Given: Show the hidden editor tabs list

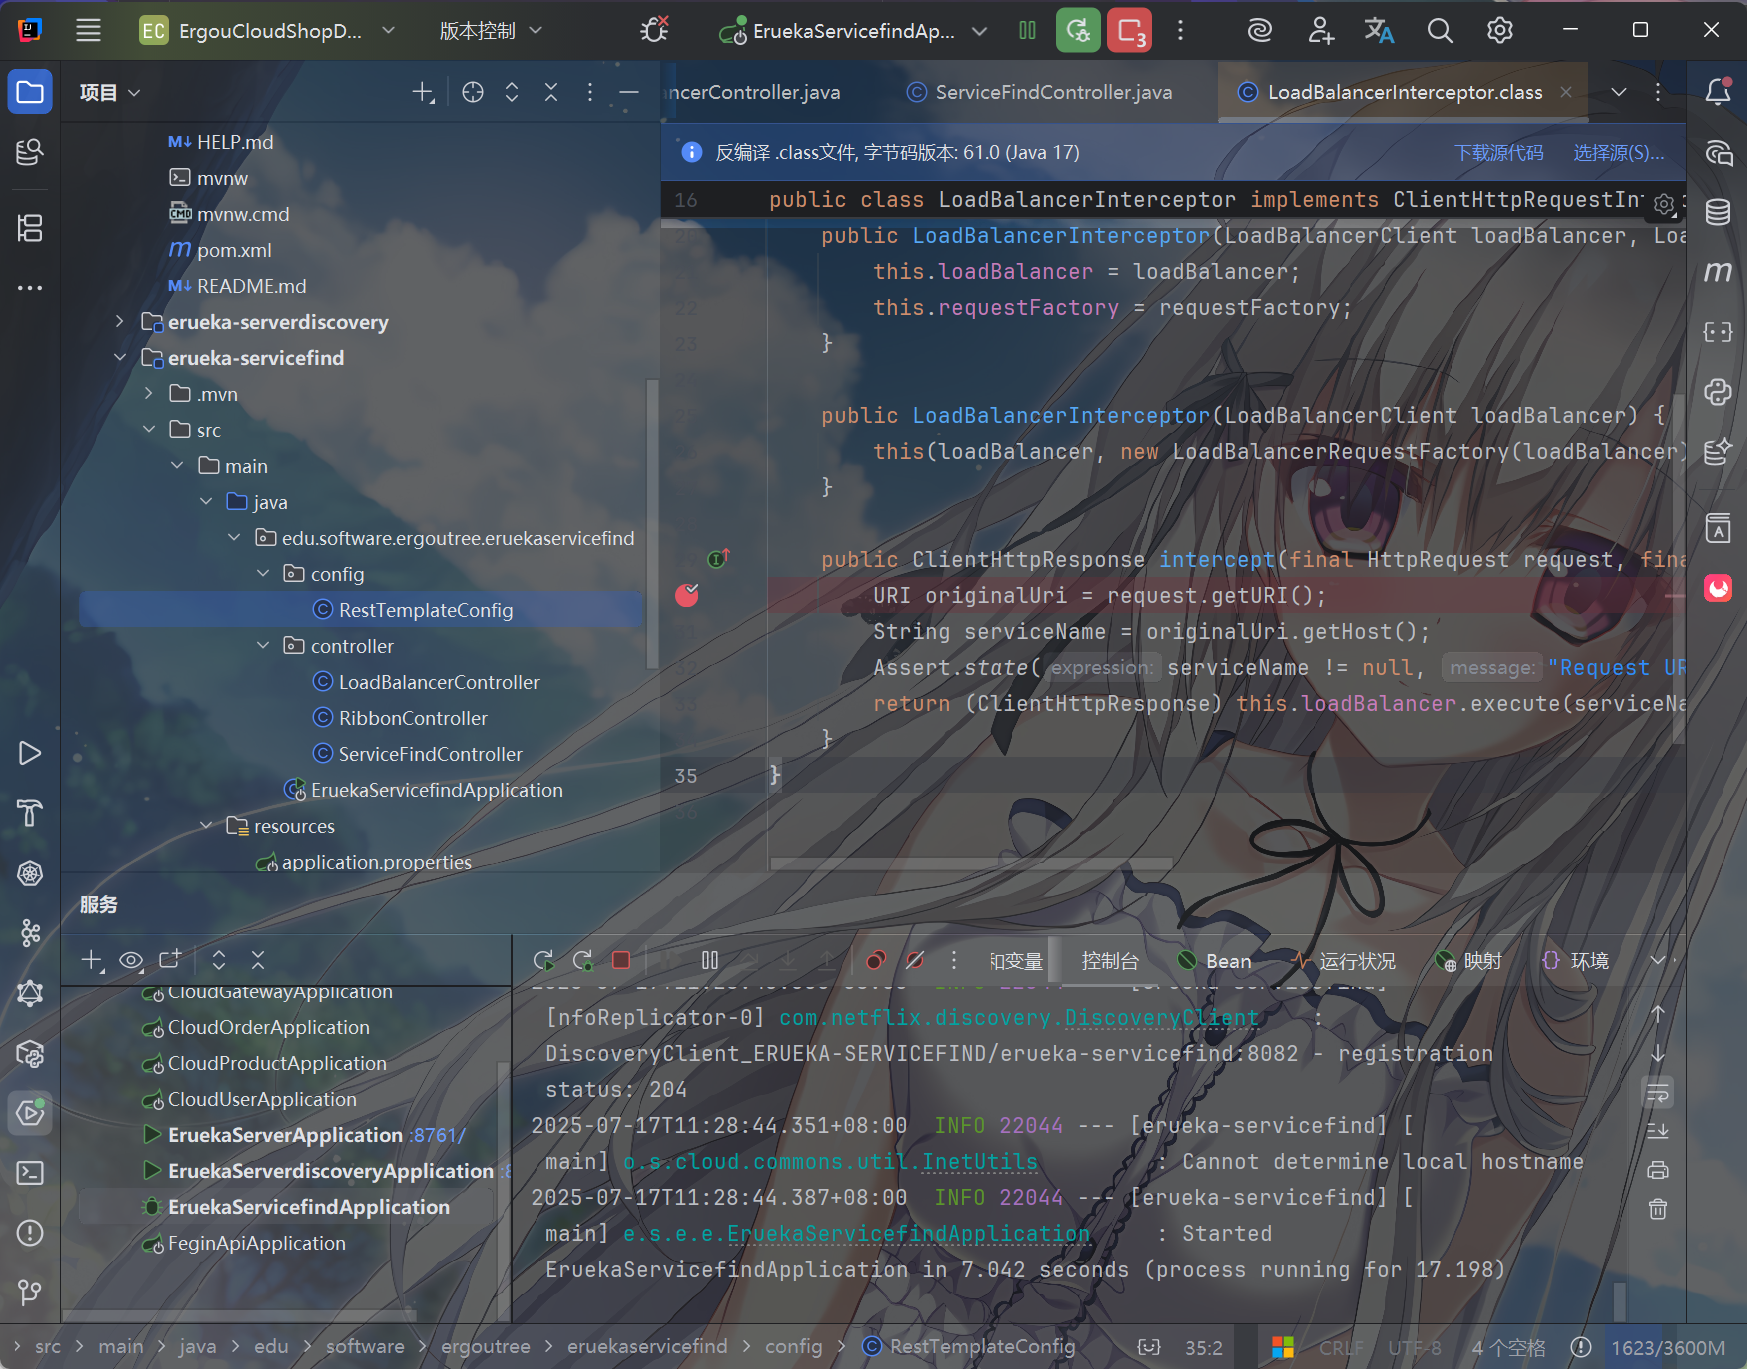Looking at the screenshot, I should click(1619, 92).
